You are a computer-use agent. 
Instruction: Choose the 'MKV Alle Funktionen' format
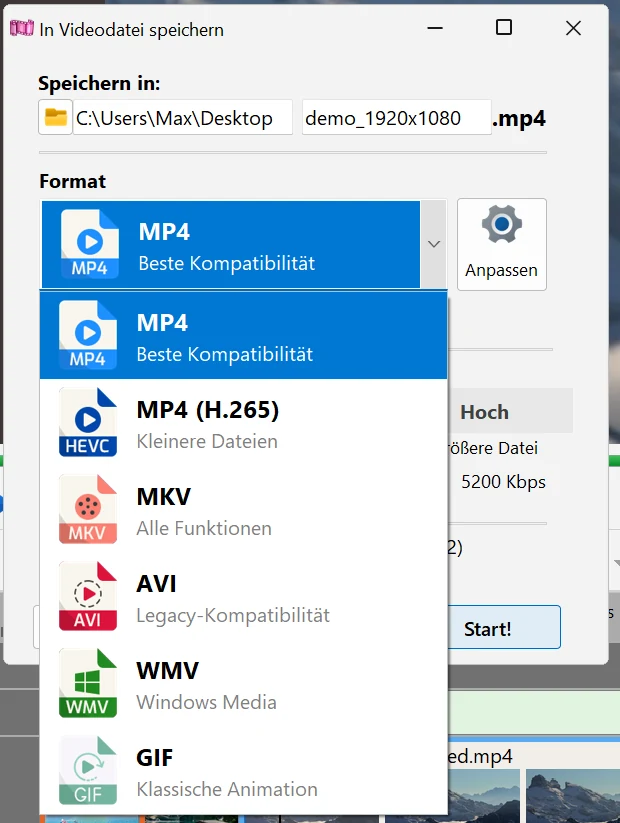244,509
